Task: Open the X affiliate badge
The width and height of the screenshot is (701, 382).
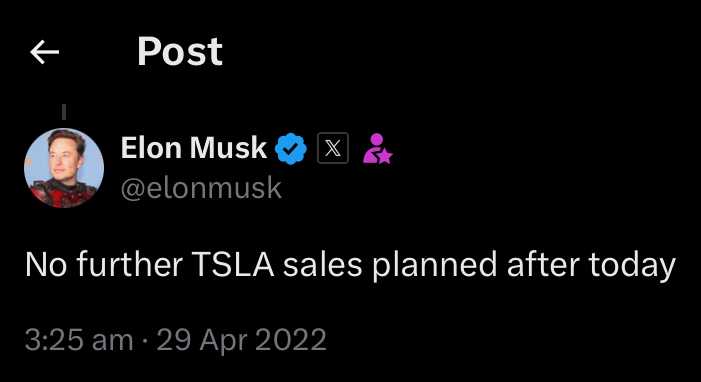Action: tap(333, 148)
